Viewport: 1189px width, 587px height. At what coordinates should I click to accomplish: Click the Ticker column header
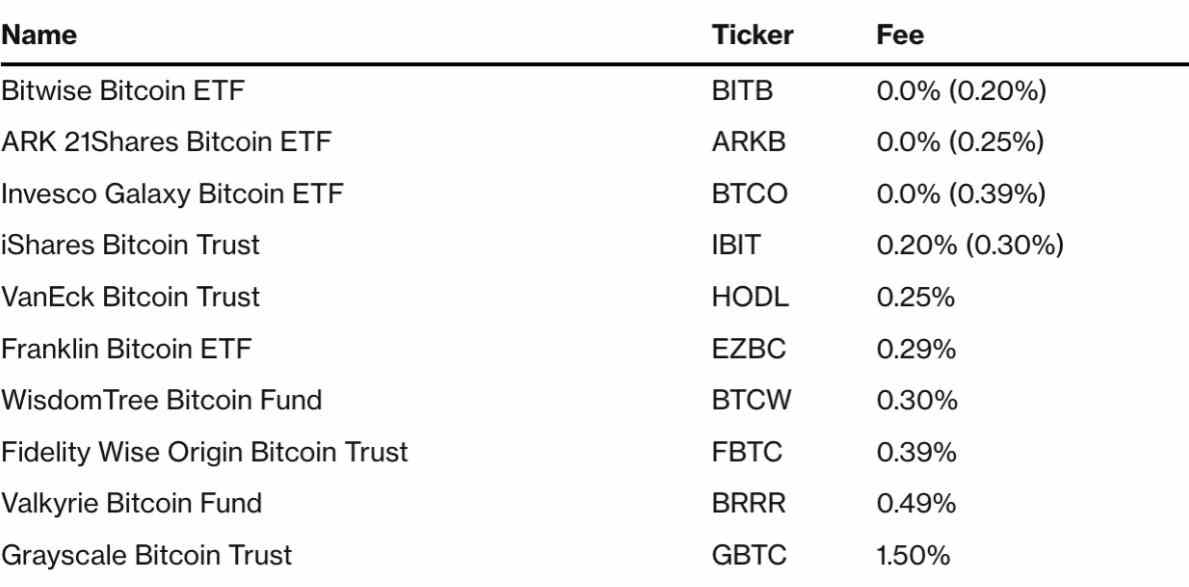click(752, 35)
